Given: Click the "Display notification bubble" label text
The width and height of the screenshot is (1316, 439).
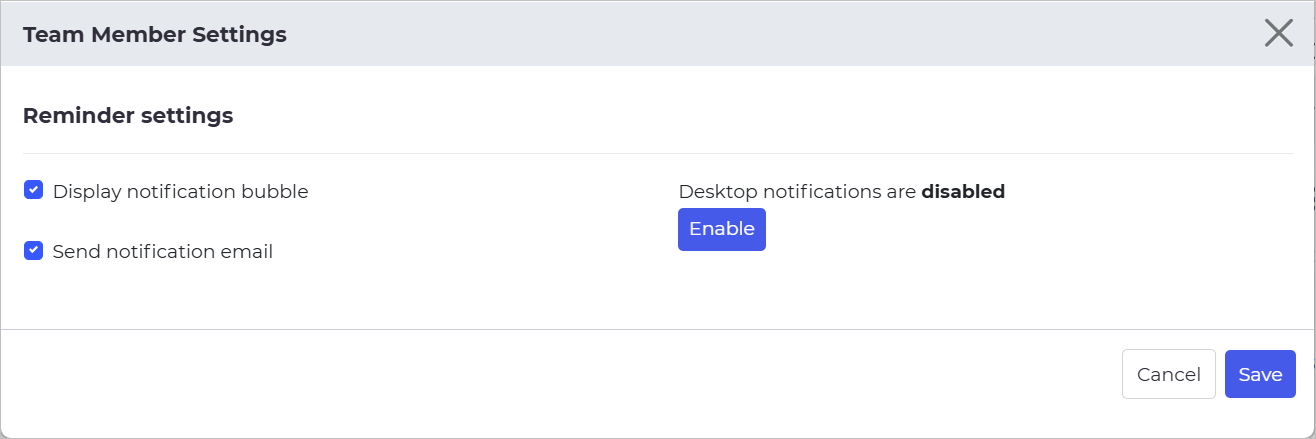Looking at the screenshot, I should click(x=180, y=191).
